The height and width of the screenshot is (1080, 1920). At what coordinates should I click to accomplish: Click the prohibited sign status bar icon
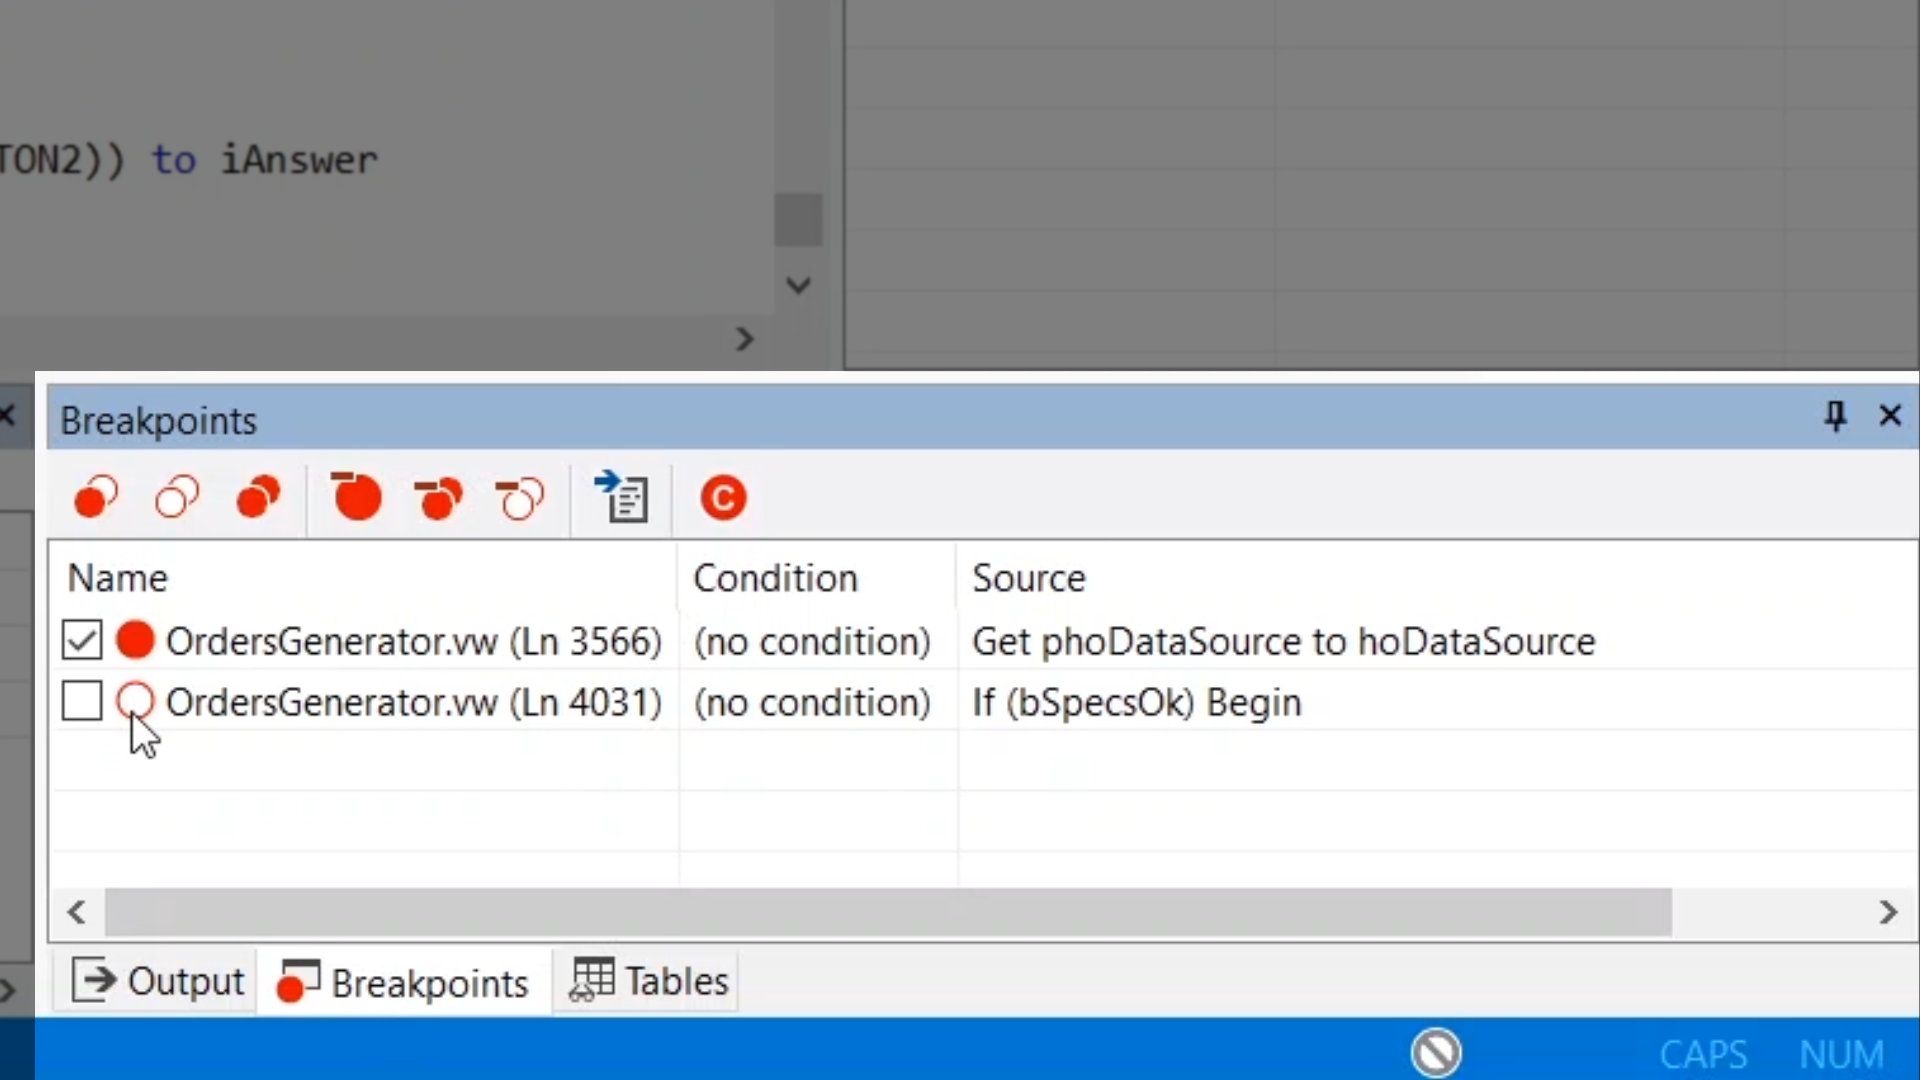coord(1436,1052)
